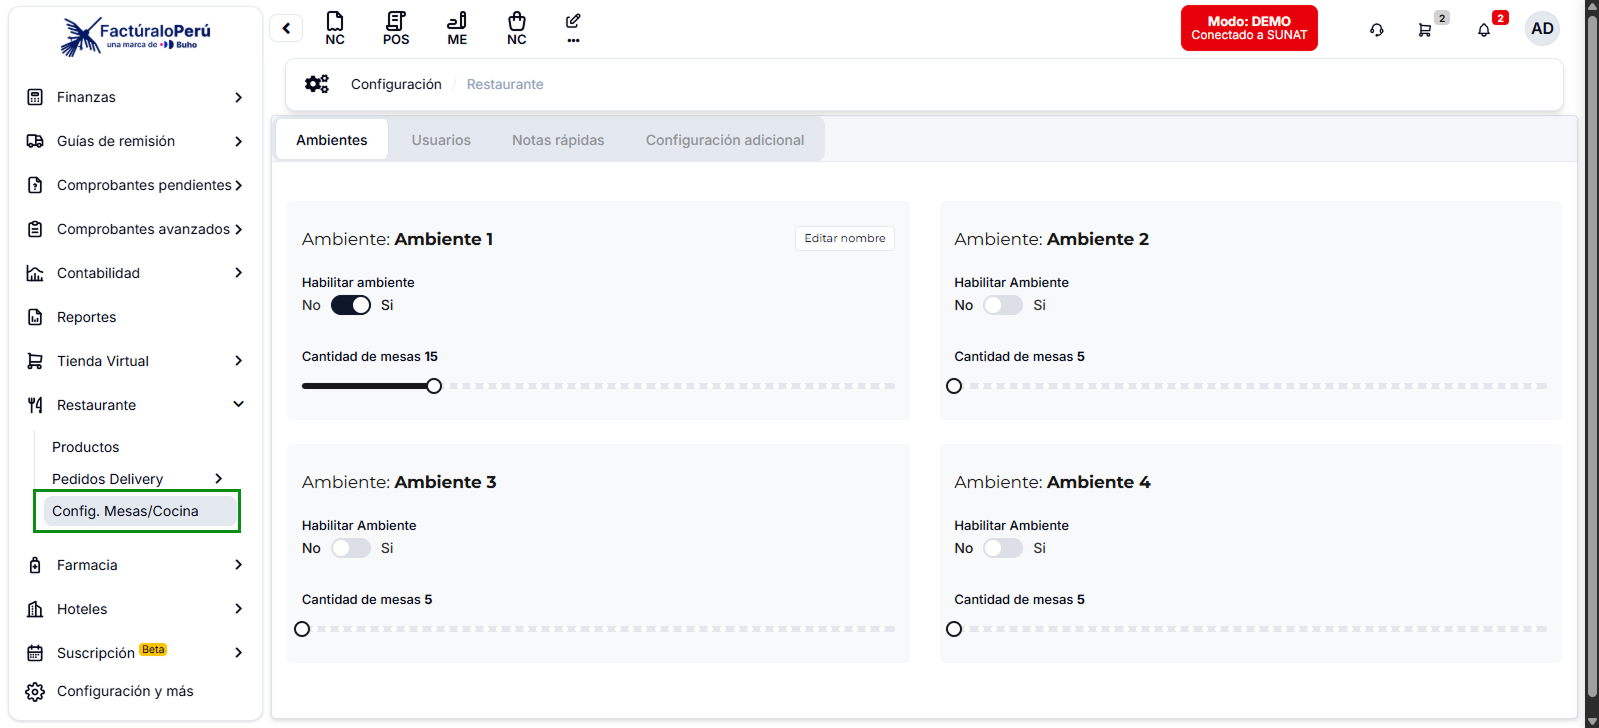Viewport: 1599px width, 728px height.
Task: Enable the Ambiente 4 toggle
Action: 1002,548
